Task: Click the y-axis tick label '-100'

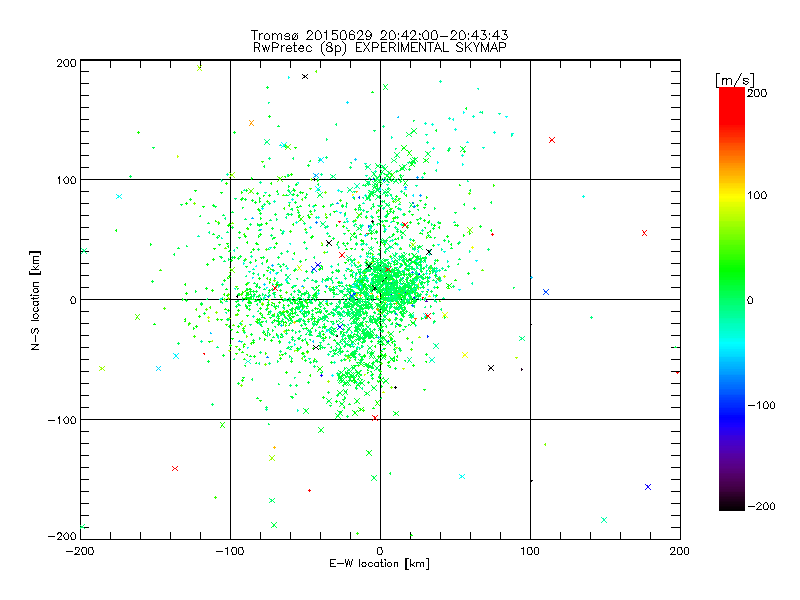Action: [62, 420]
